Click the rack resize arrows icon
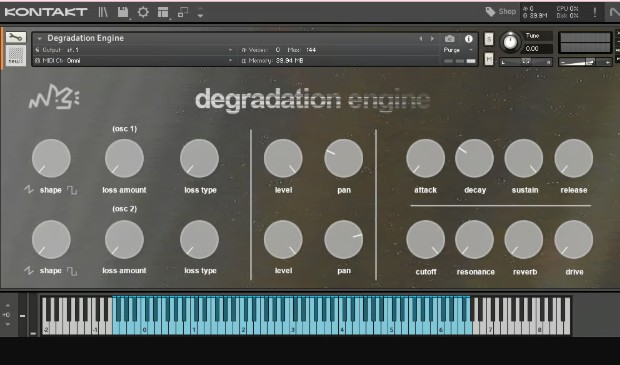Screen dimensions: 620x365 (200, 12)
